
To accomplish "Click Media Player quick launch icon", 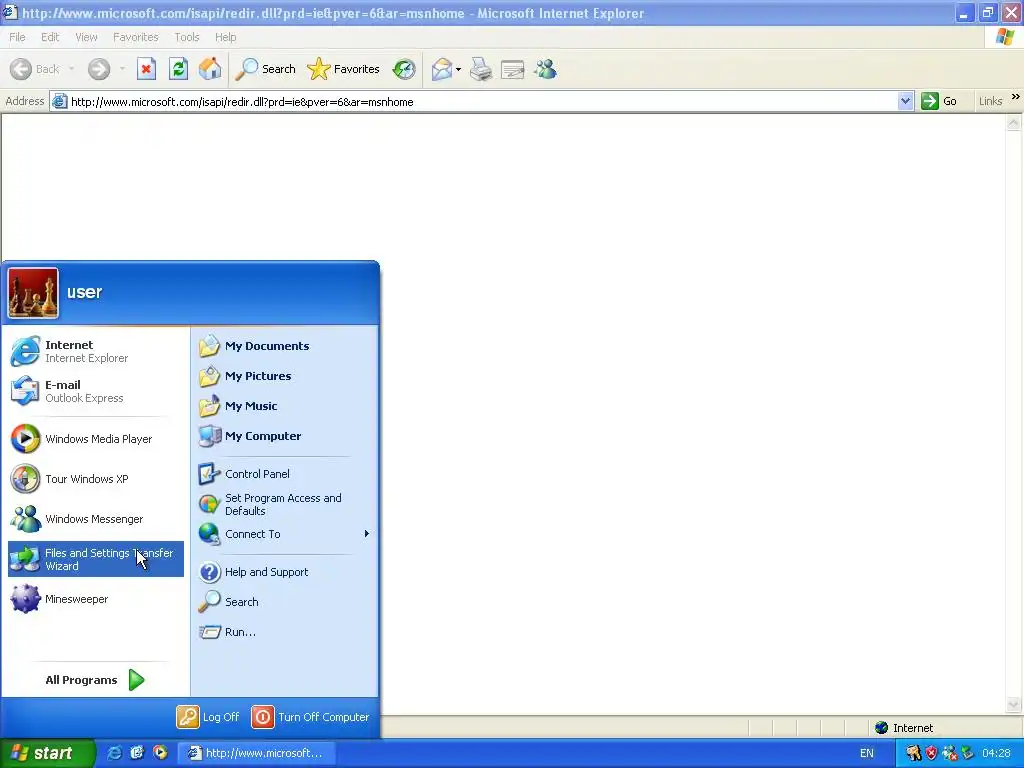I will tap(160, 753).
